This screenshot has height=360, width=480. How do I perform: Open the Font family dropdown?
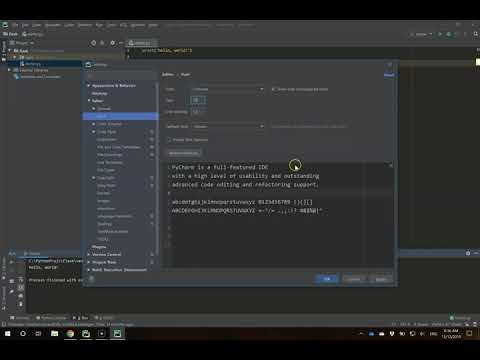click(228, 89)
